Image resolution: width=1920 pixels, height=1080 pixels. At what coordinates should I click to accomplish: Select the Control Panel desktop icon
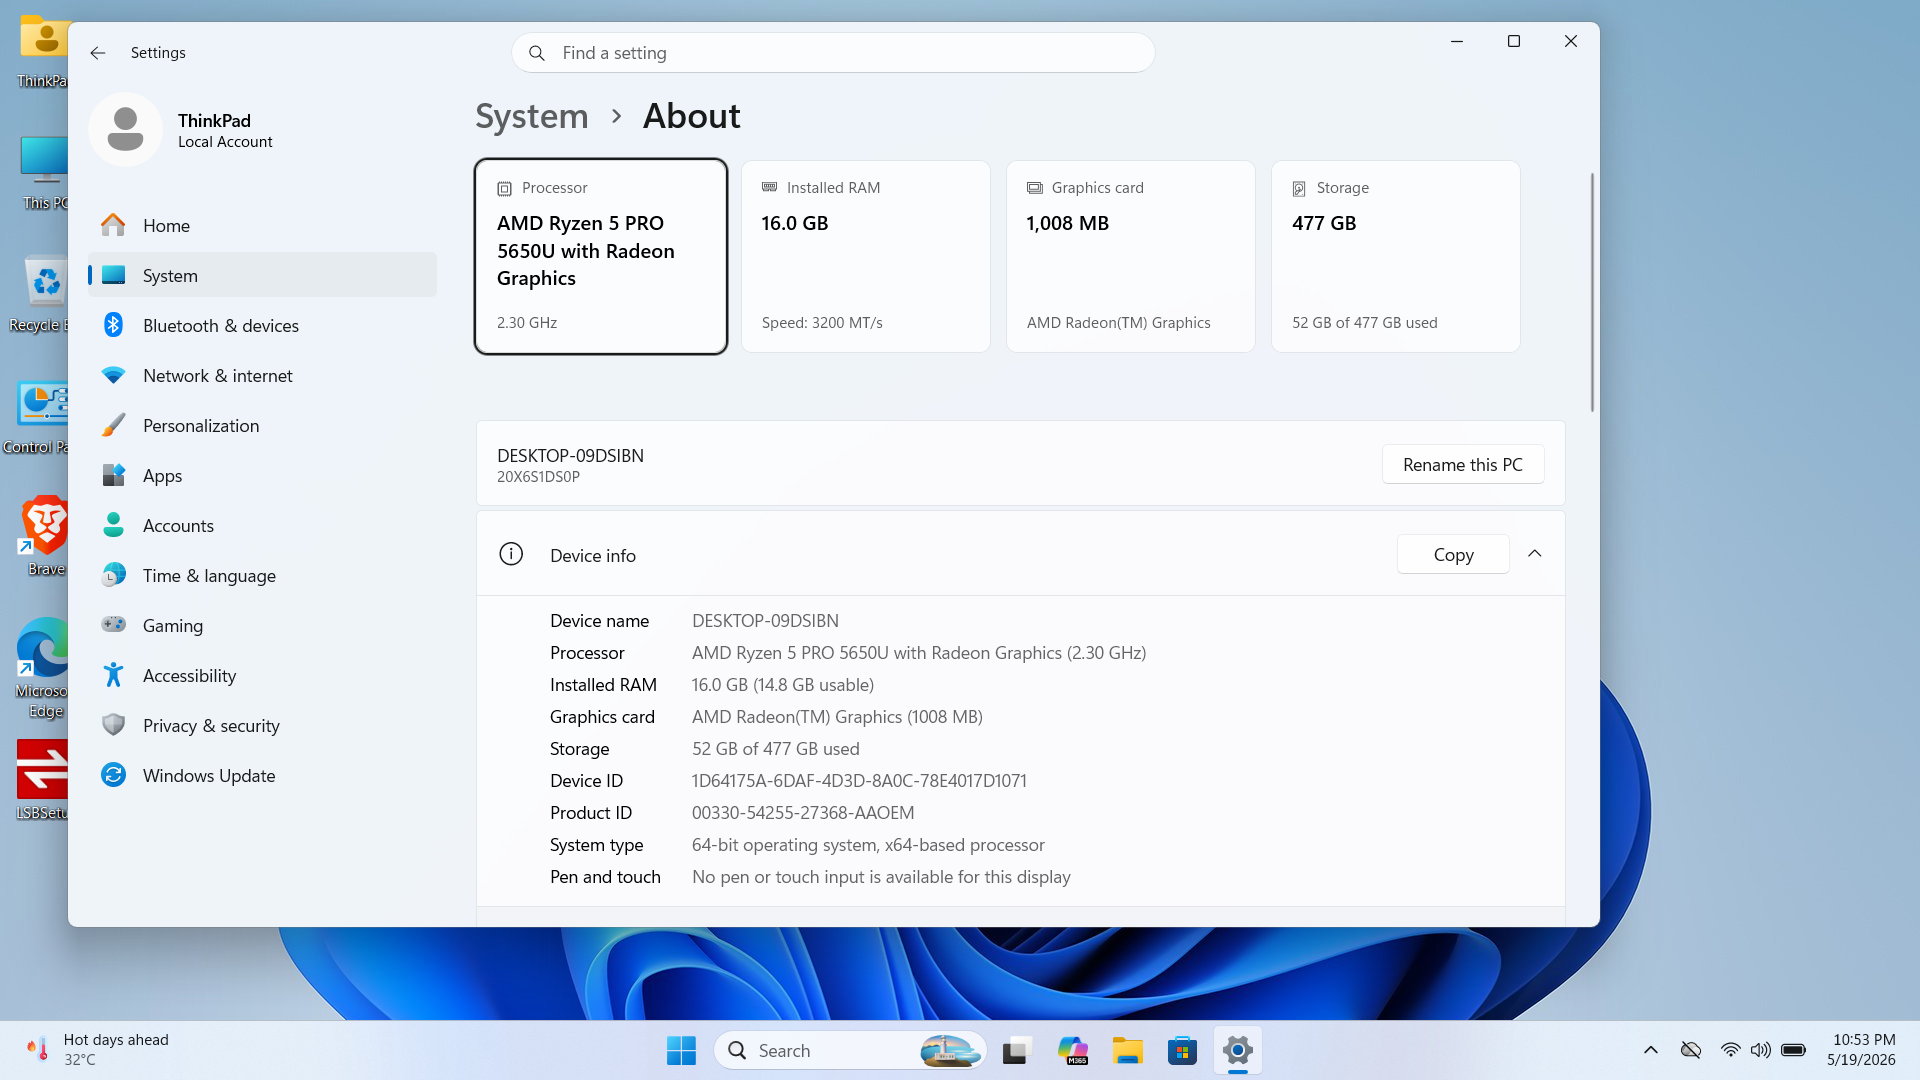click(38, 416)
